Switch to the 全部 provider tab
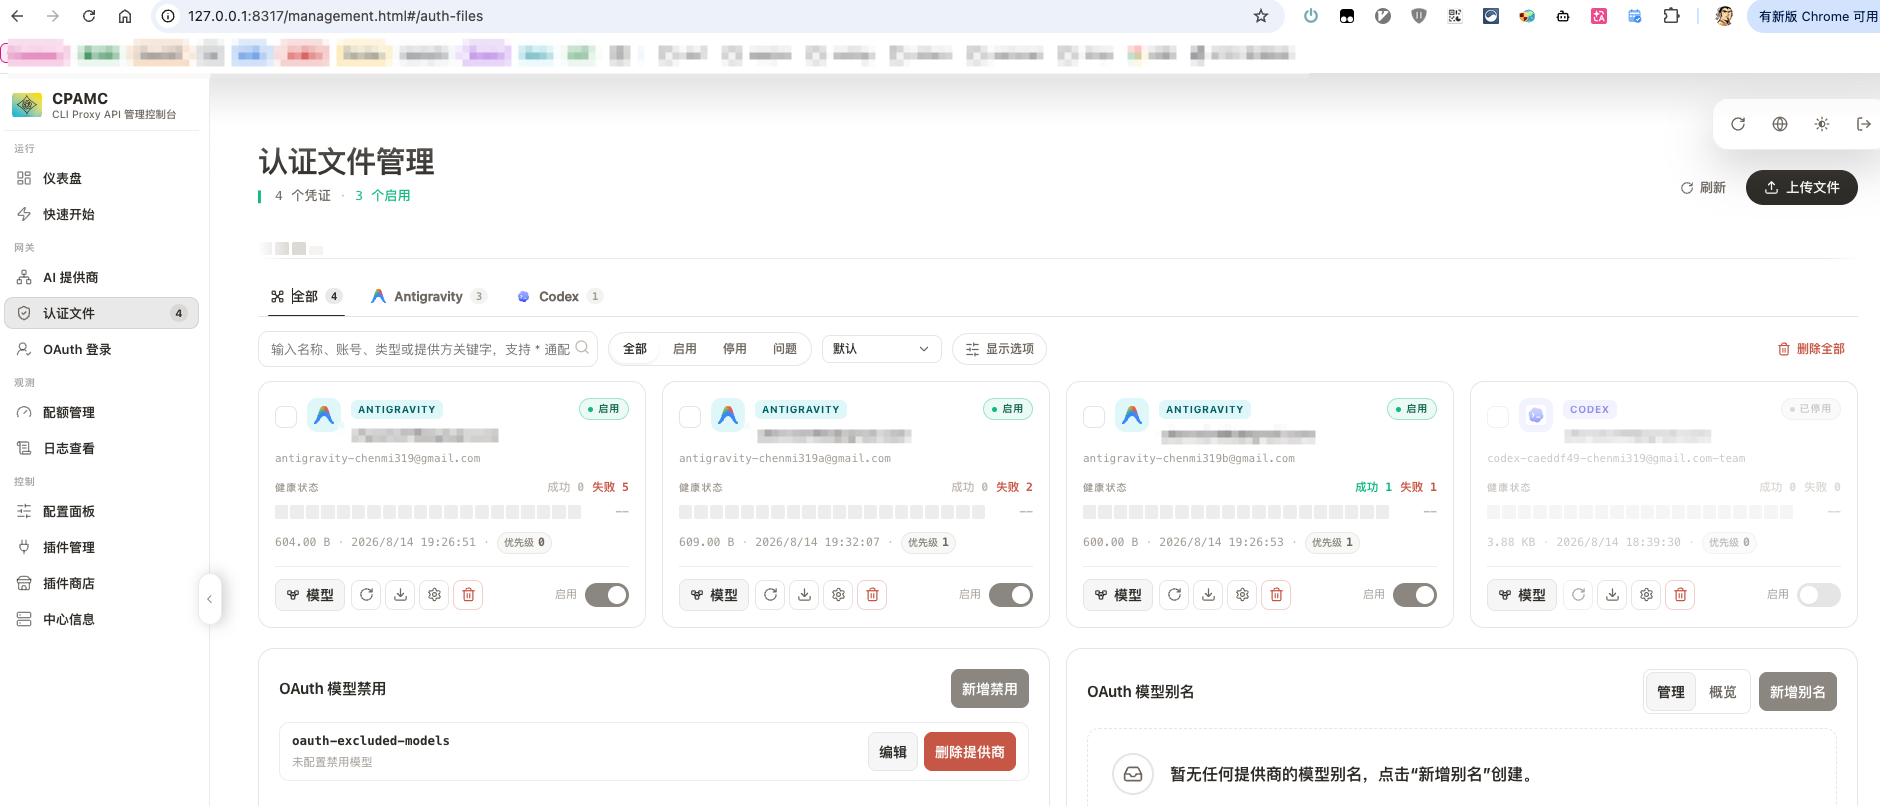Image resolution: width=1880 pixels, height=806 pixels. point(306,296)
